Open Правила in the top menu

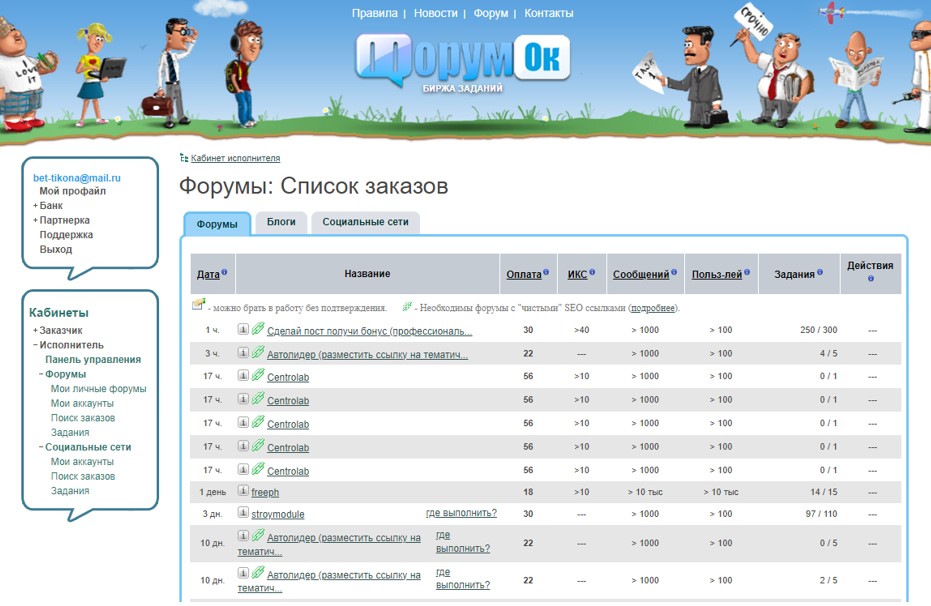(x=375, y=13)
